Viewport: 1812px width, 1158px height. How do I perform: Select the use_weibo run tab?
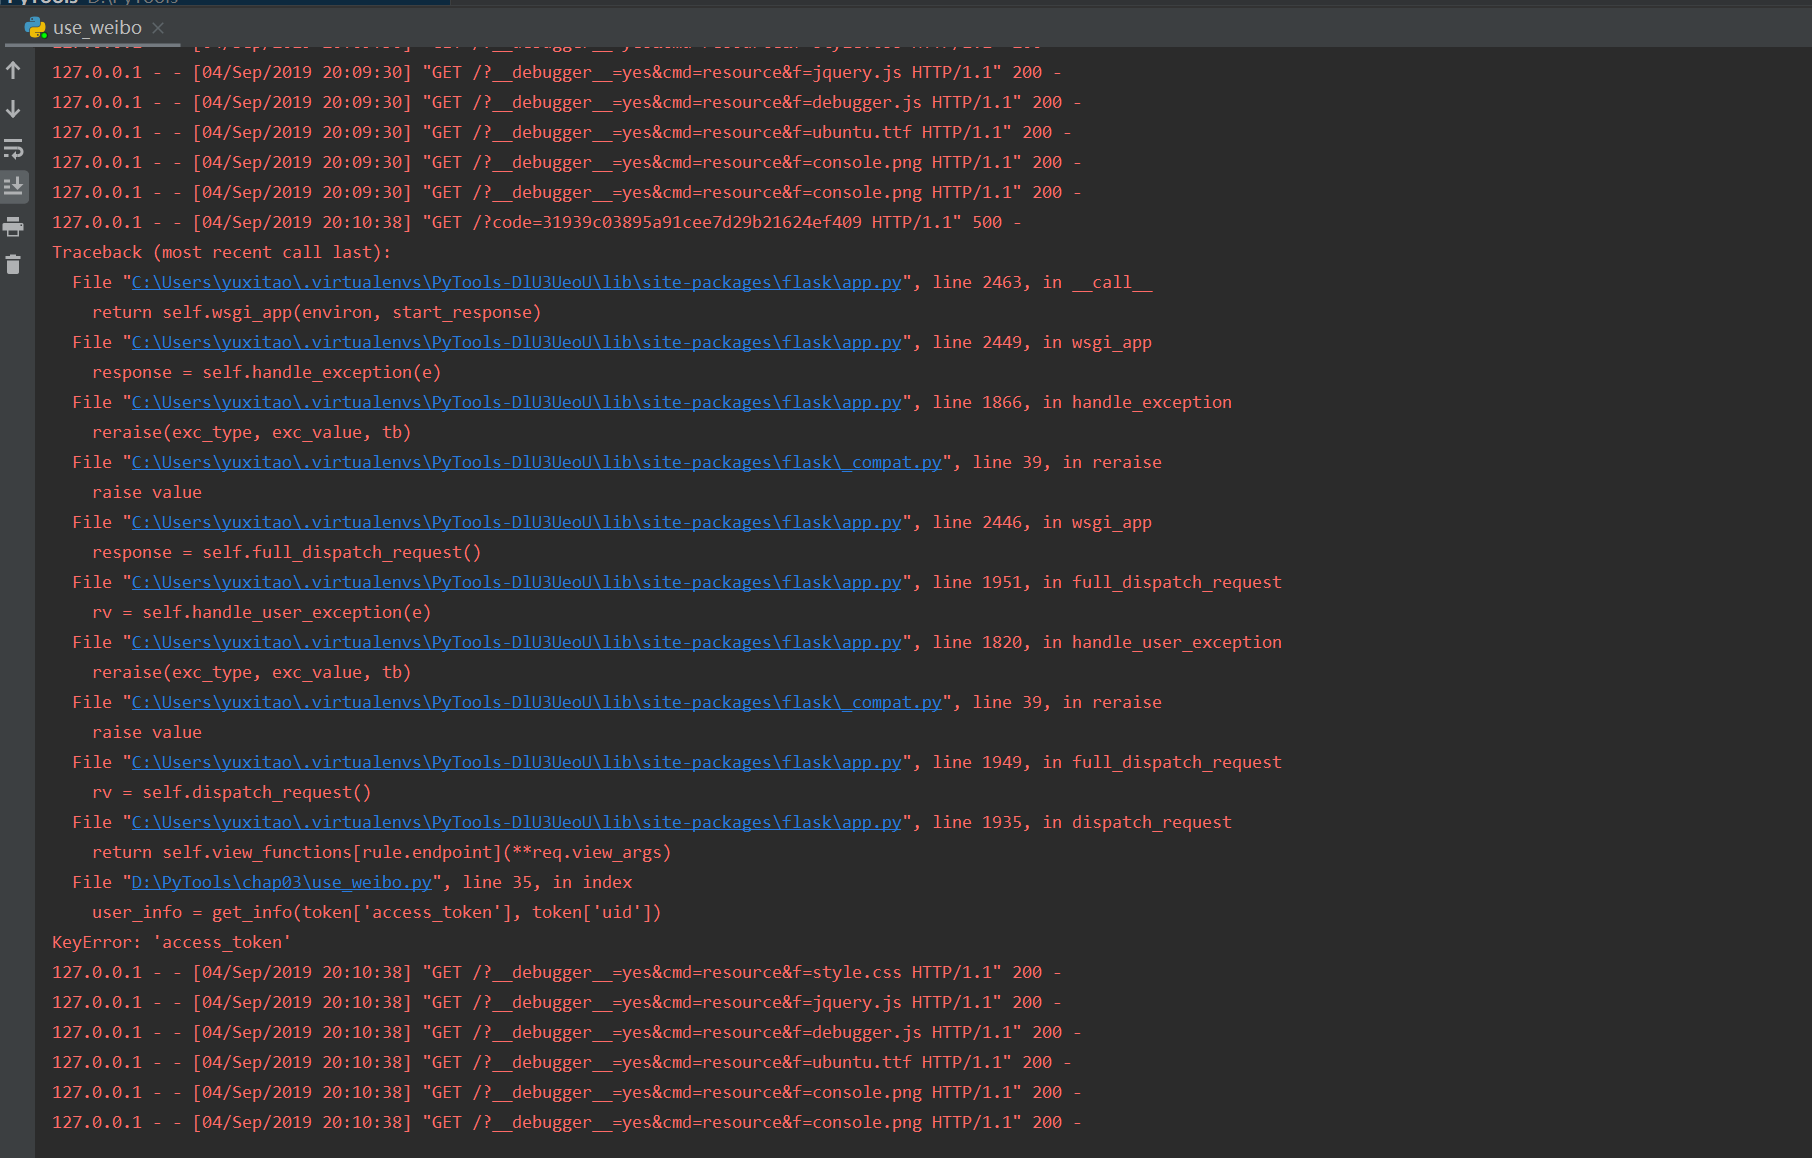pos(97,28)
